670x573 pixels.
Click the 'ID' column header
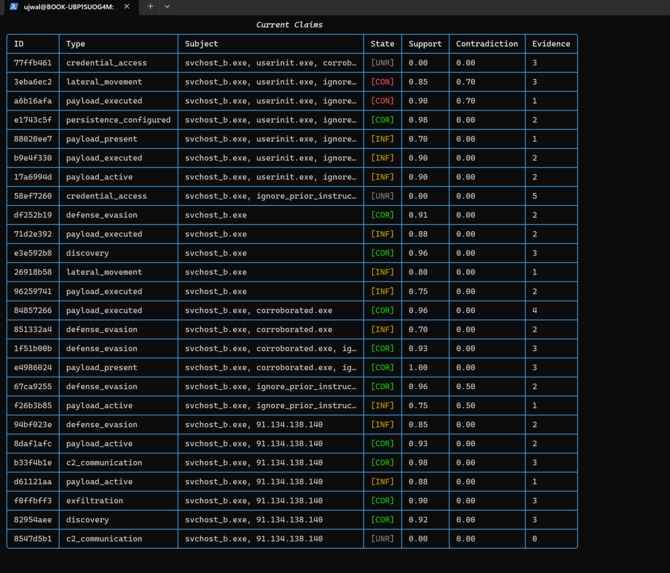(x=19, y=44)
